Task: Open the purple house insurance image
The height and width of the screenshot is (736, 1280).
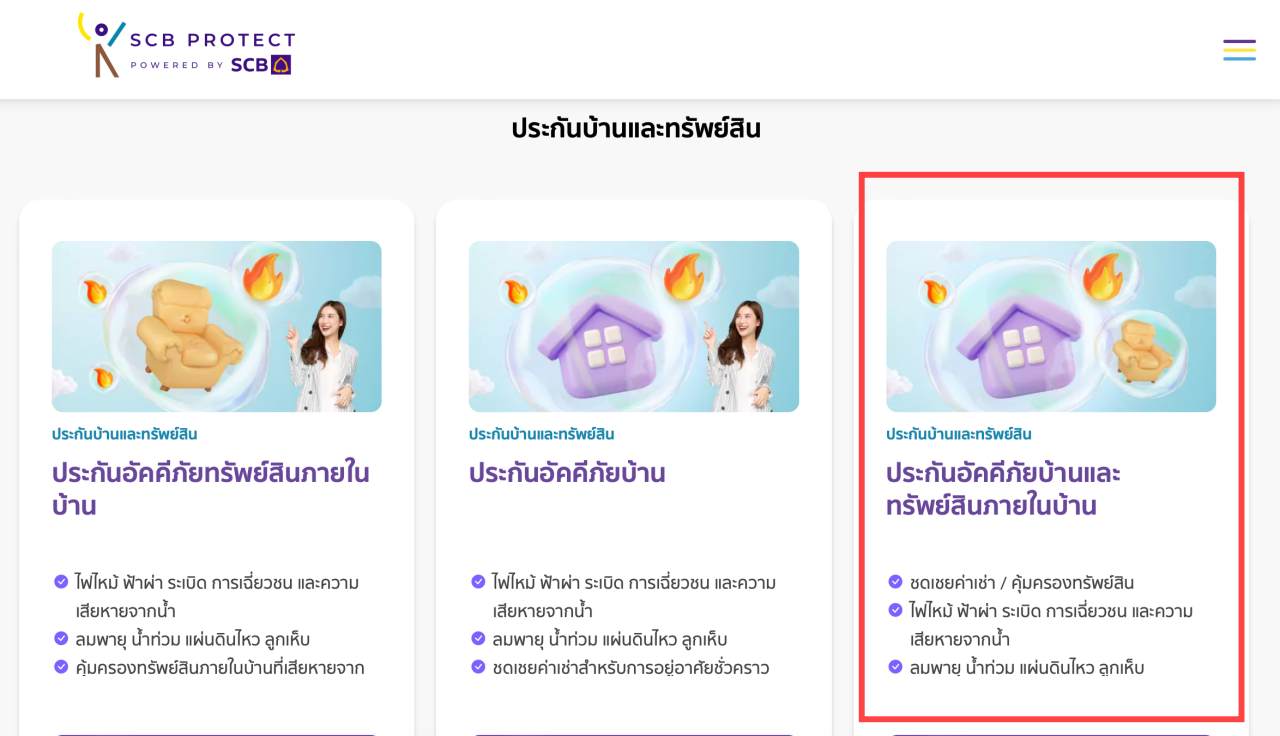Action: pyautogui.click(x=634, y=326)
